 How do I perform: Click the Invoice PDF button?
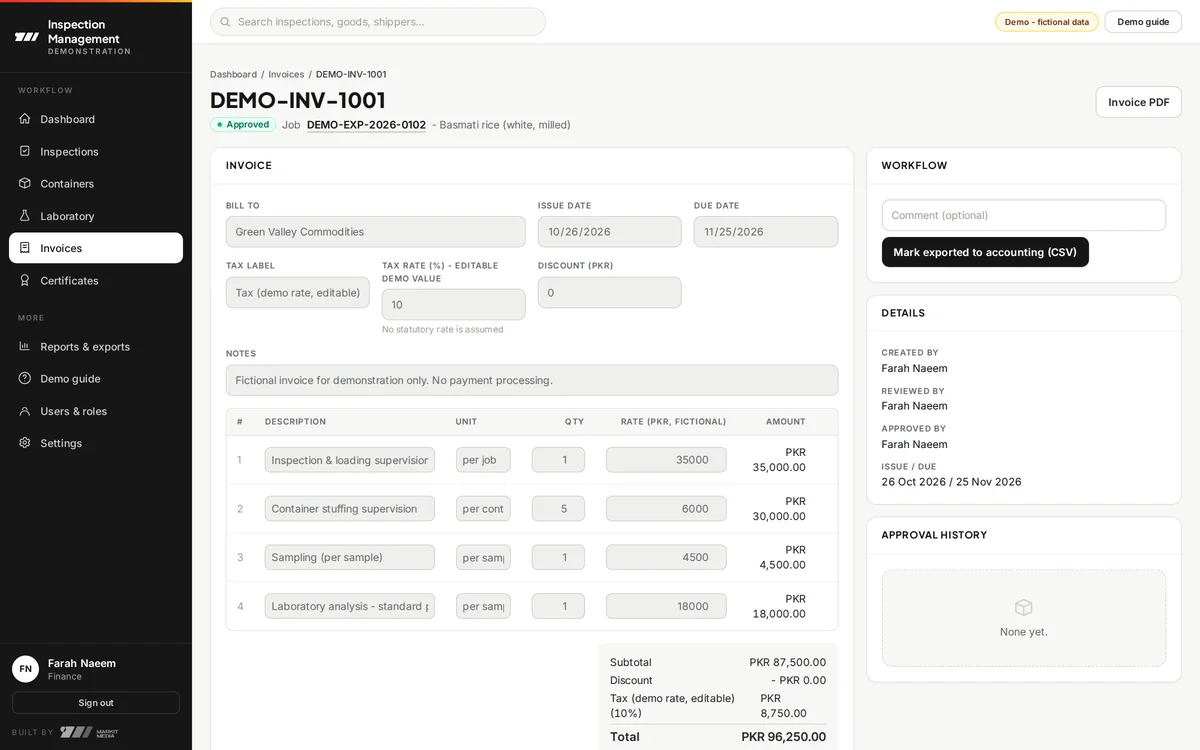(x=1138, y=102)
